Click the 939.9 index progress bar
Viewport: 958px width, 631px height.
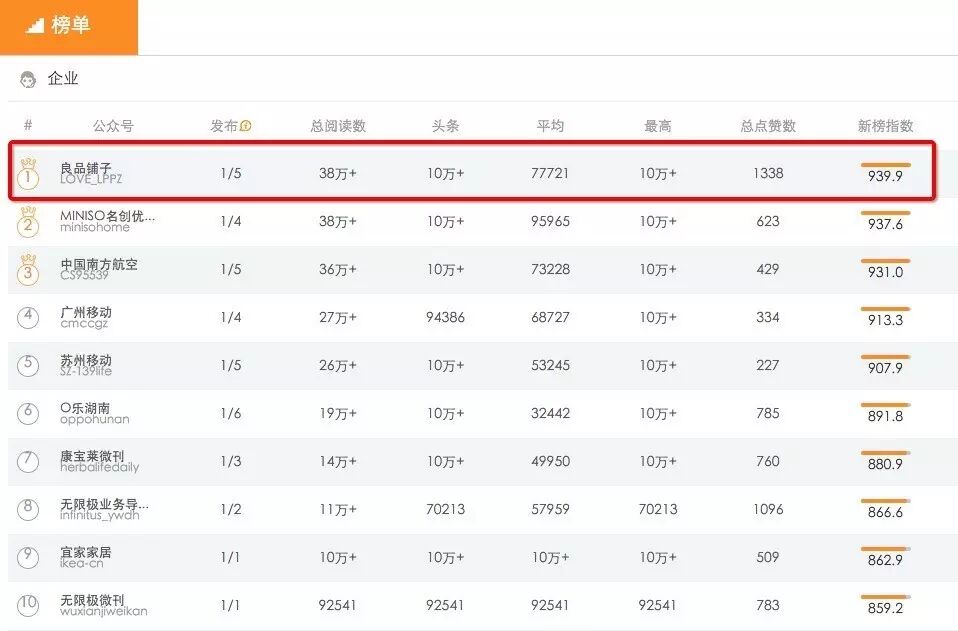(x=885, y=164)
